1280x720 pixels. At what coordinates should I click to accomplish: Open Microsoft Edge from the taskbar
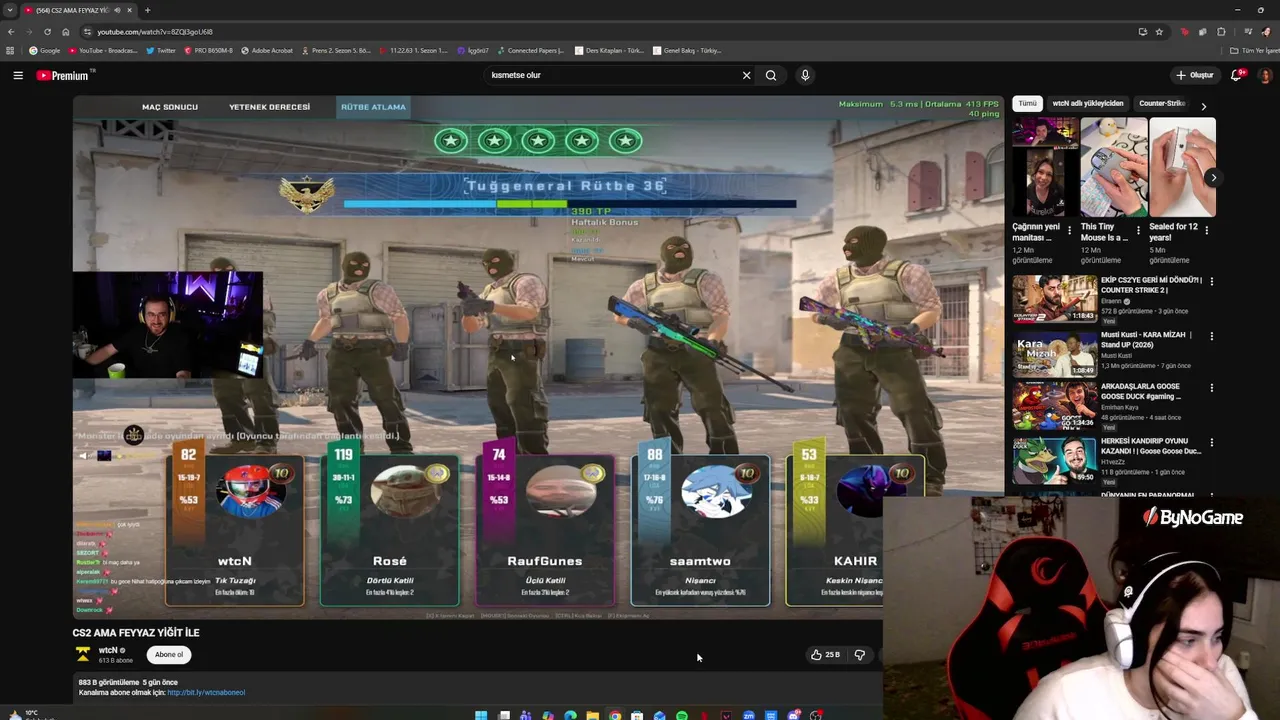(570, 715)
